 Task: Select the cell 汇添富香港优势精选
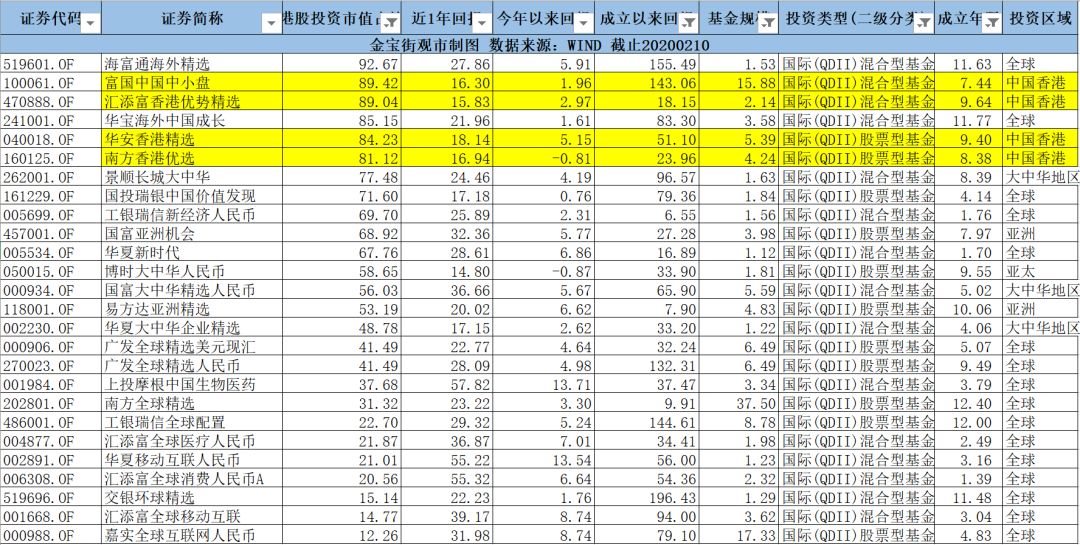[191, 101]
